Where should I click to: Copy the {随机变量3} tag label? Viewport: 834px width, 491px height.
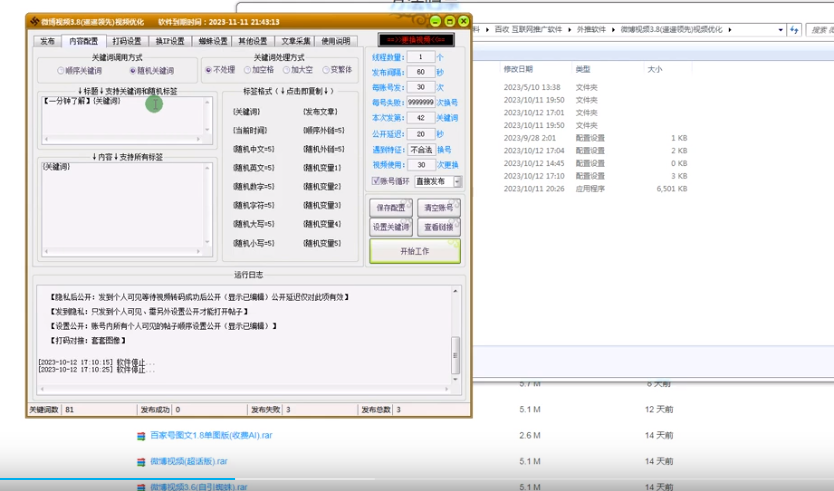(322, 205)
